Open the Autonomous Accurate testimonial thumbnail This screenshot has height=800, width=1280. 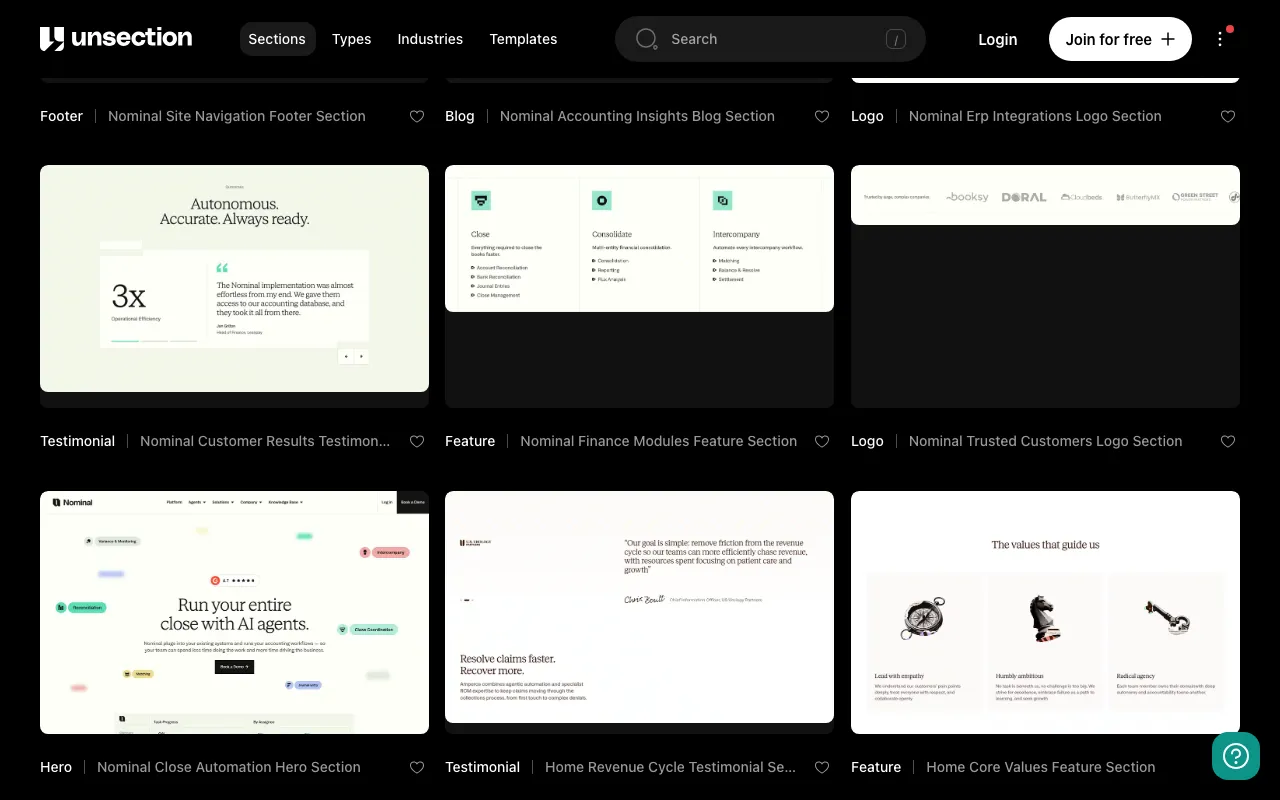click(x=234, y=286)
